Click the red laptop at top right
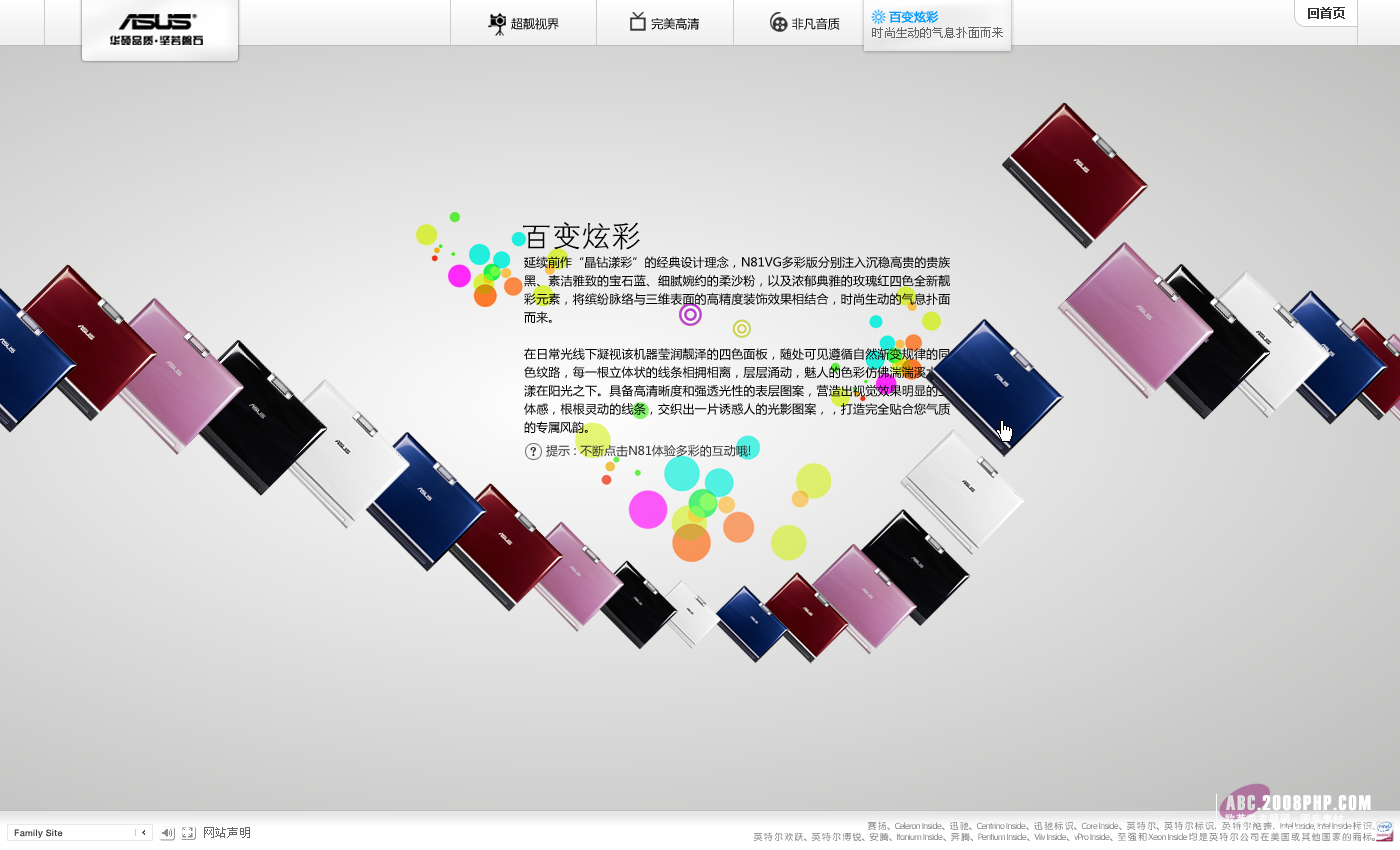1400x850 pixels. pyautogui.click(x=1078, y=172)
